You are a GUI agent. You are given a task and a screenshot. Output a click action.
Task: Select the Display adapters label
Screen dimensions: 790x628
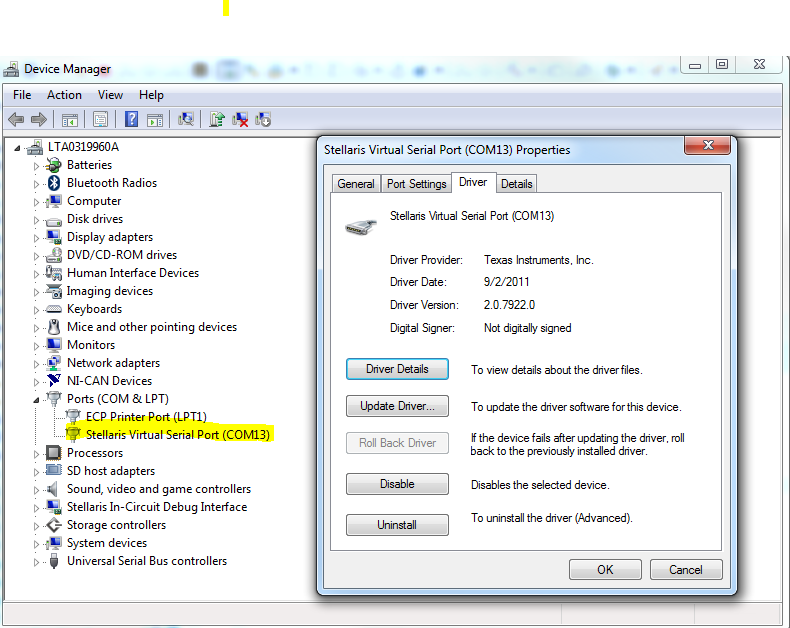point(110,237)
